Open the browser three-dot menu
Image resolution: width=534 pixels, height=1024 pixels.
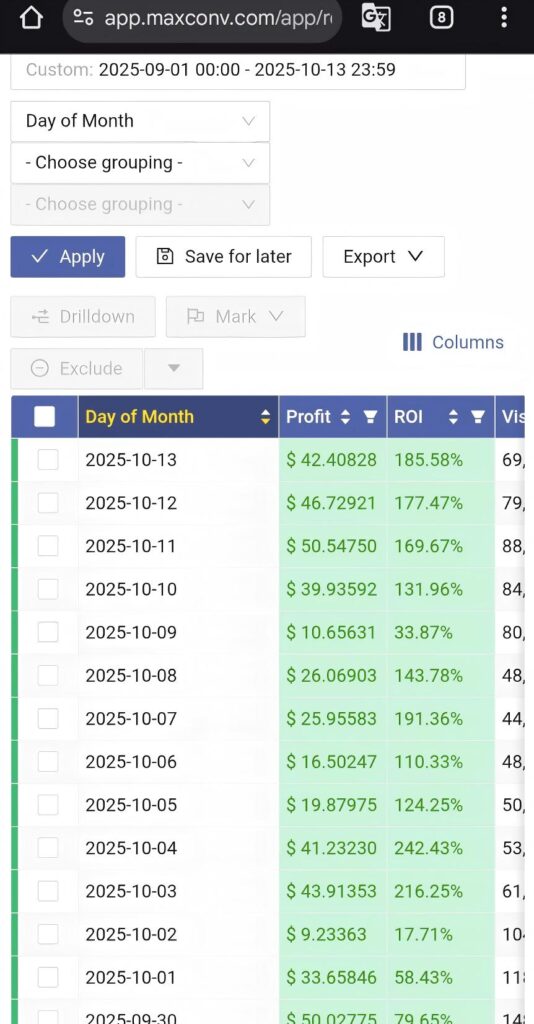point(503,18)
